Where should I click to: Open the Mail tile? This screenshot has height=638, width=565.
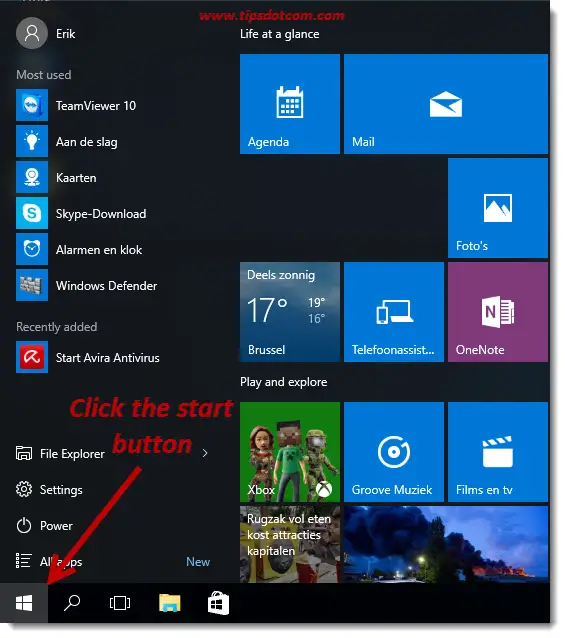pos(446,104)
